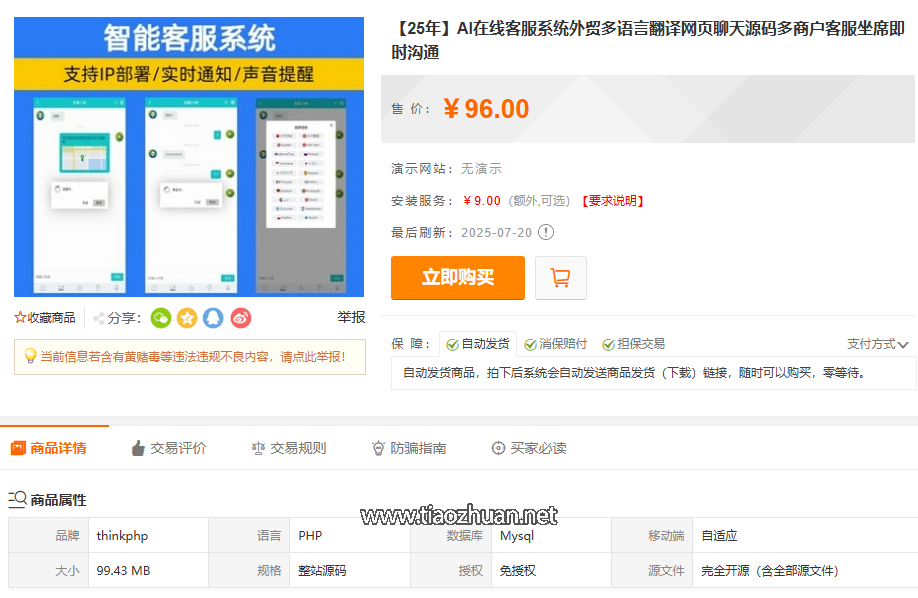The image size is (918, 598).
Task: Click the 2025-07-20 refresh date
Action: click(x=496, y=233)
